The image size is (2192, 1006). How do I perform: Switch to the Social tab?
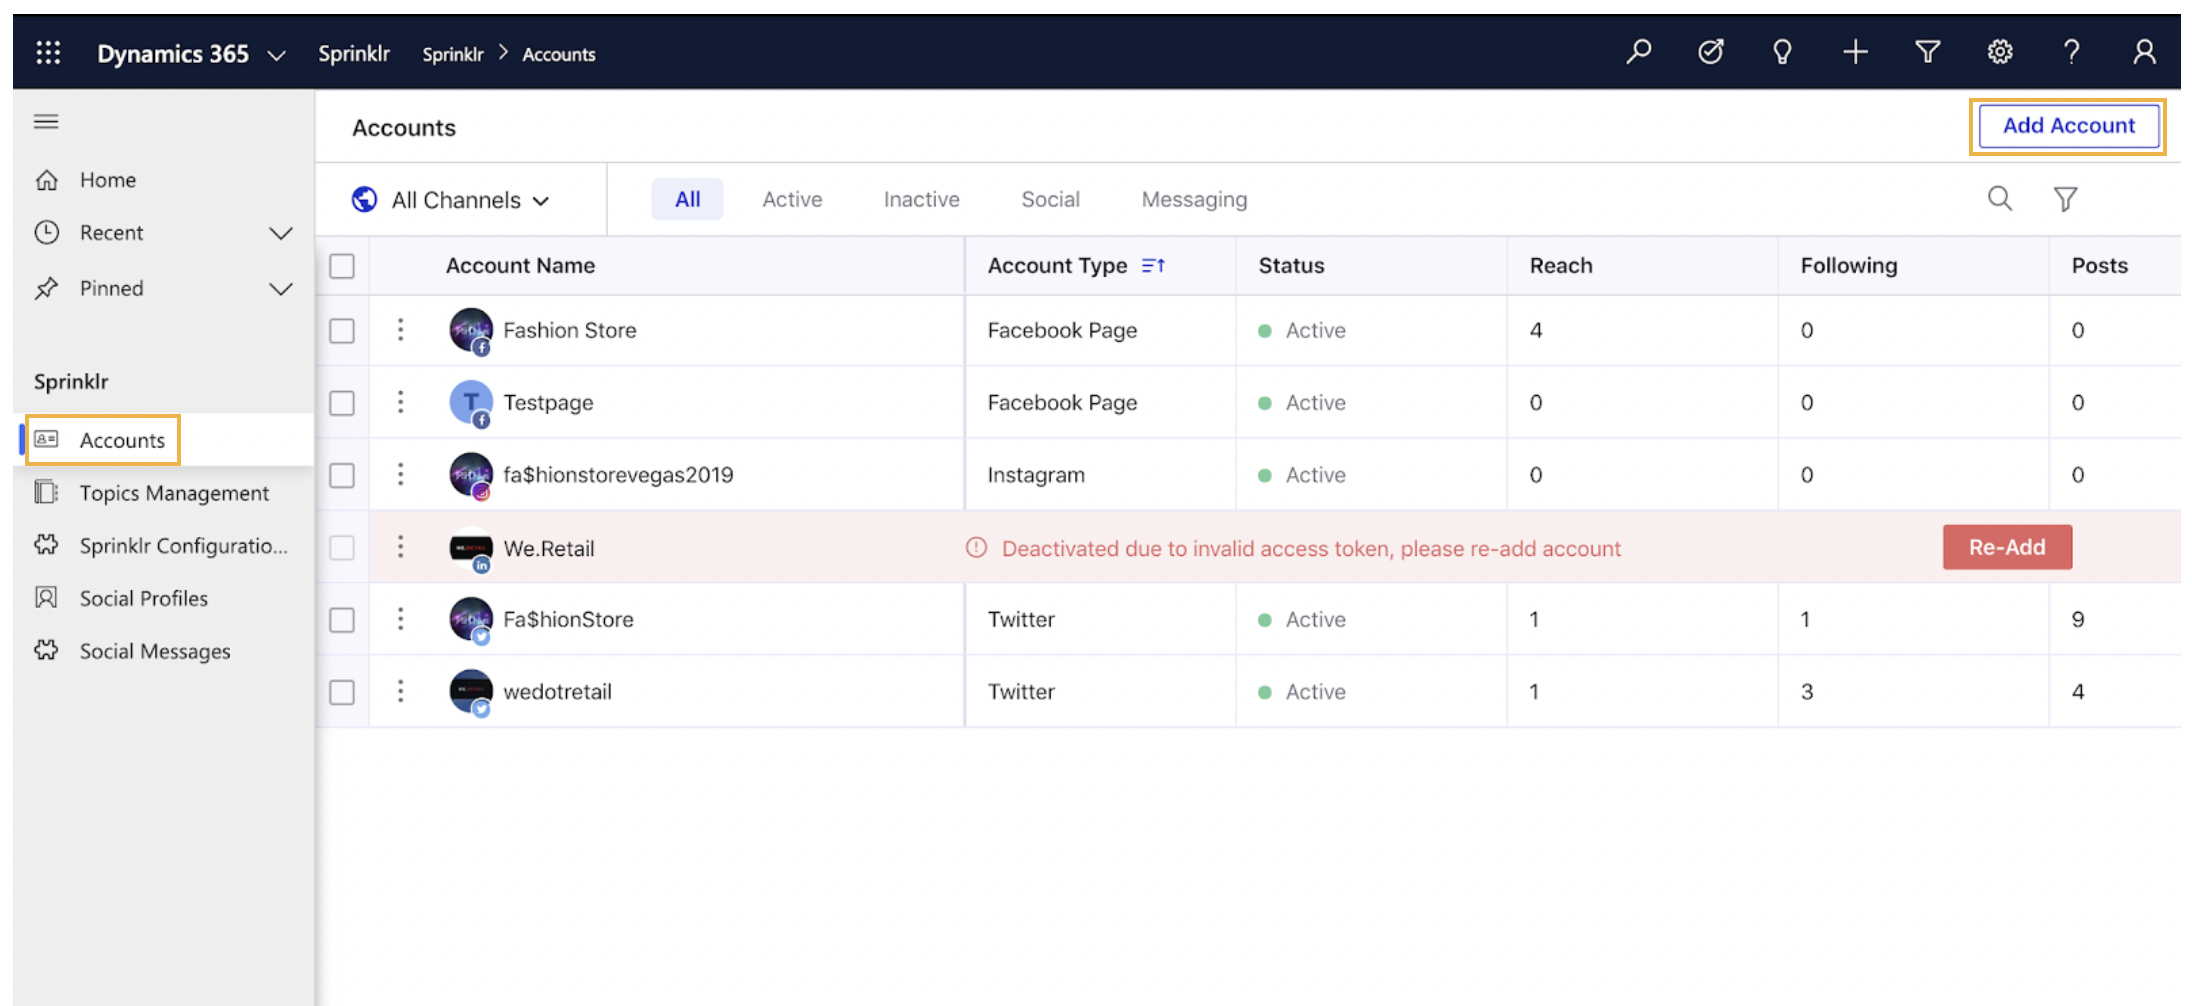pos(1050,199)
